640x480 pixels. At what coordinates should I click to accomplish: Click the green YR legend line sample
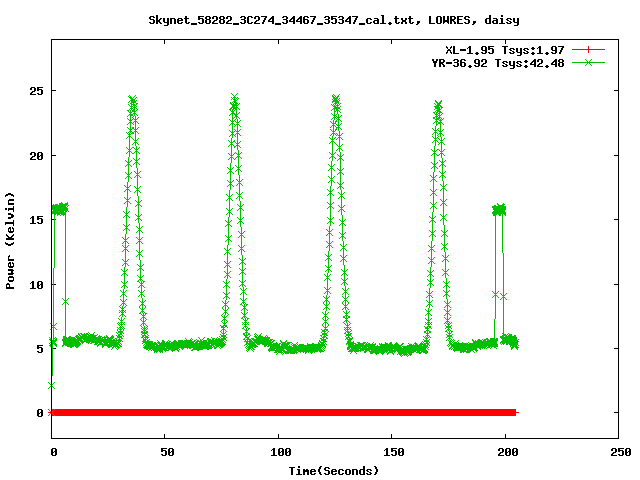pyautogui.click(x=588, y=63)
